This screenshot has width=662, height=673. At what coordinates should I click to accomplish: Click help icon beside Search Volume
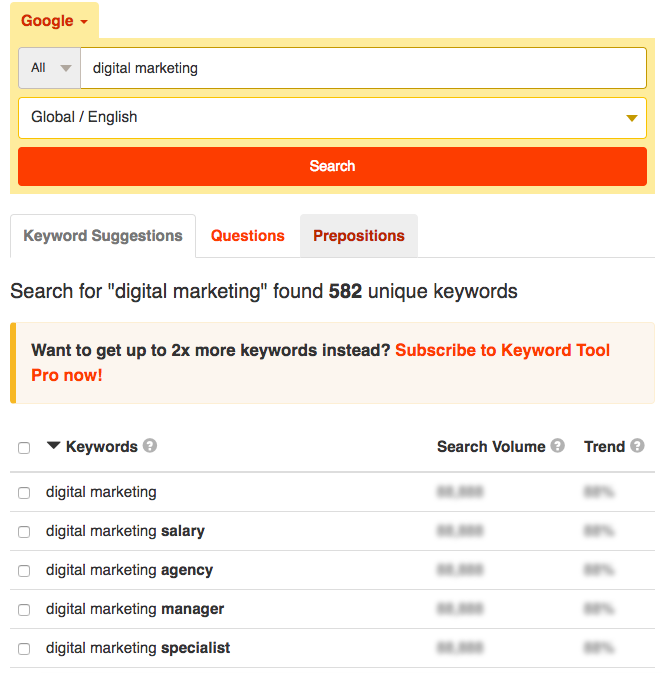pos(557,446)
